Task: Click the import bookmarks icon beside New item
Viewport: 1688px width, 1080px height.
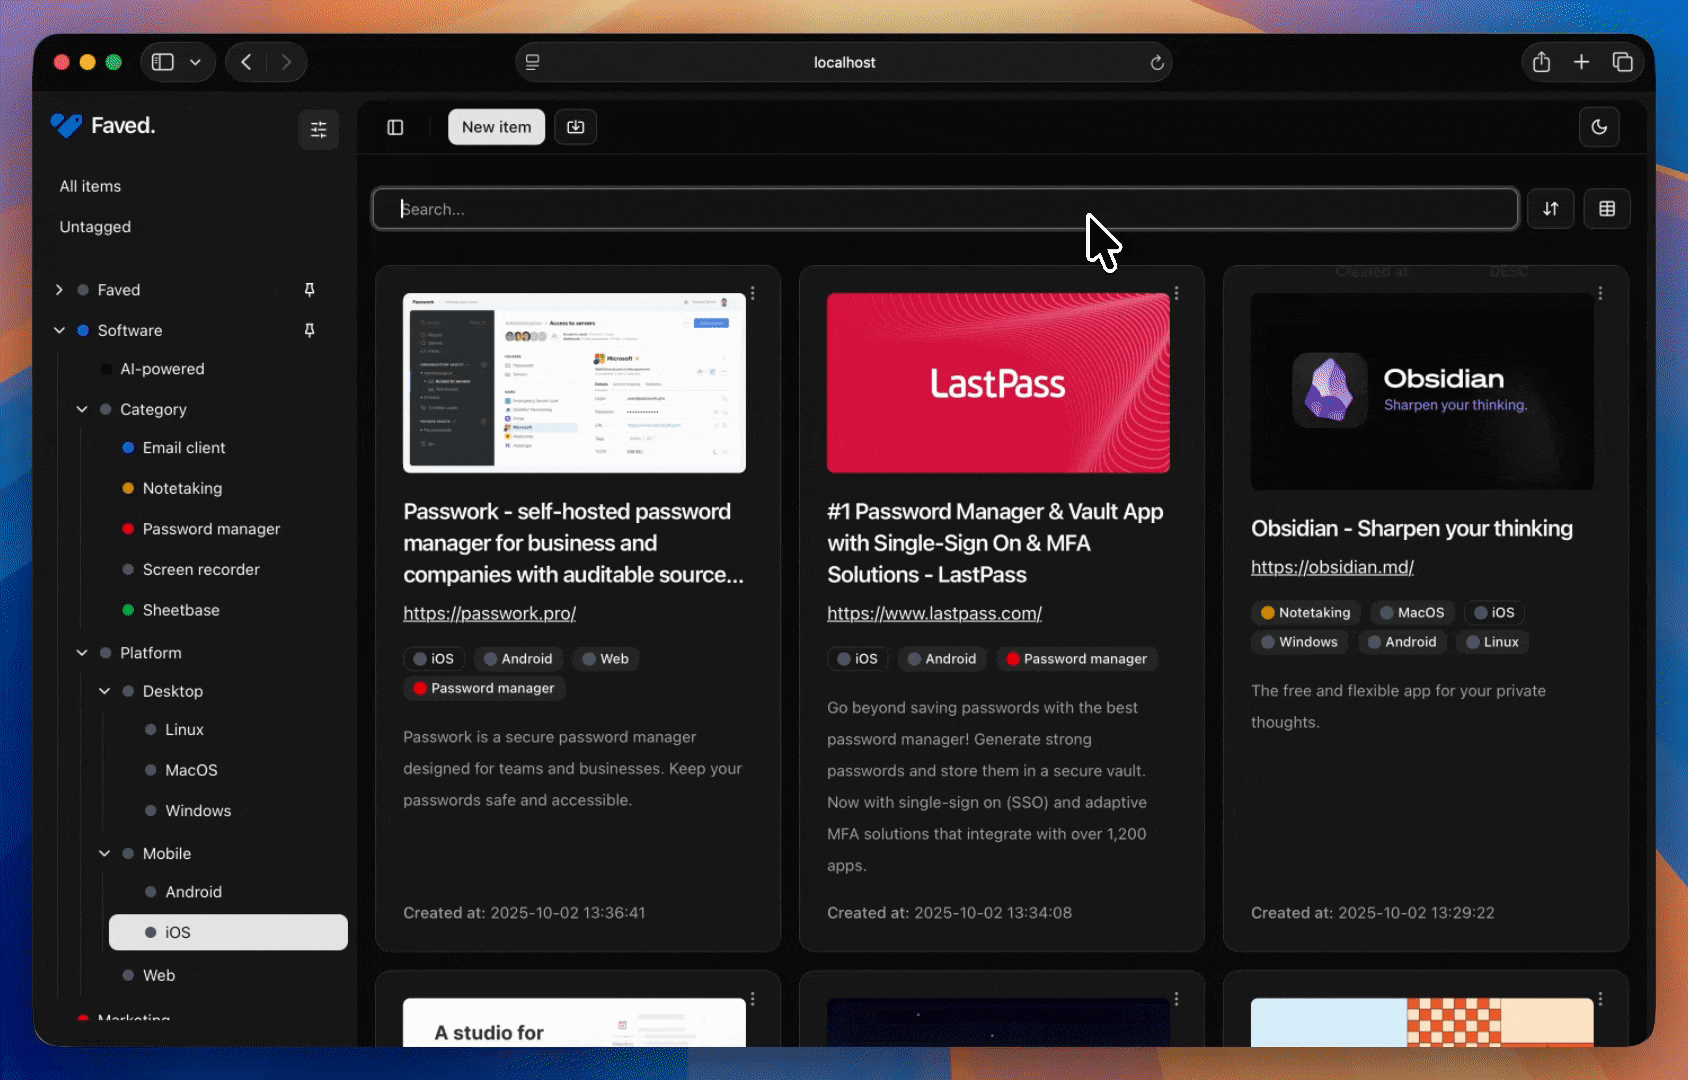Action: point(575,127)
